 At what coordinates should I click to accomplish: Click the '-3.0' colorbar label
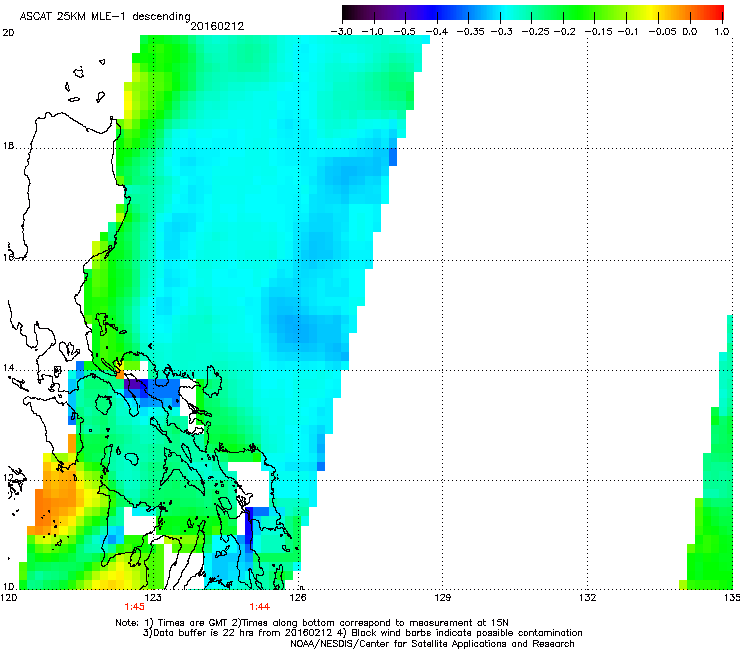341,32
